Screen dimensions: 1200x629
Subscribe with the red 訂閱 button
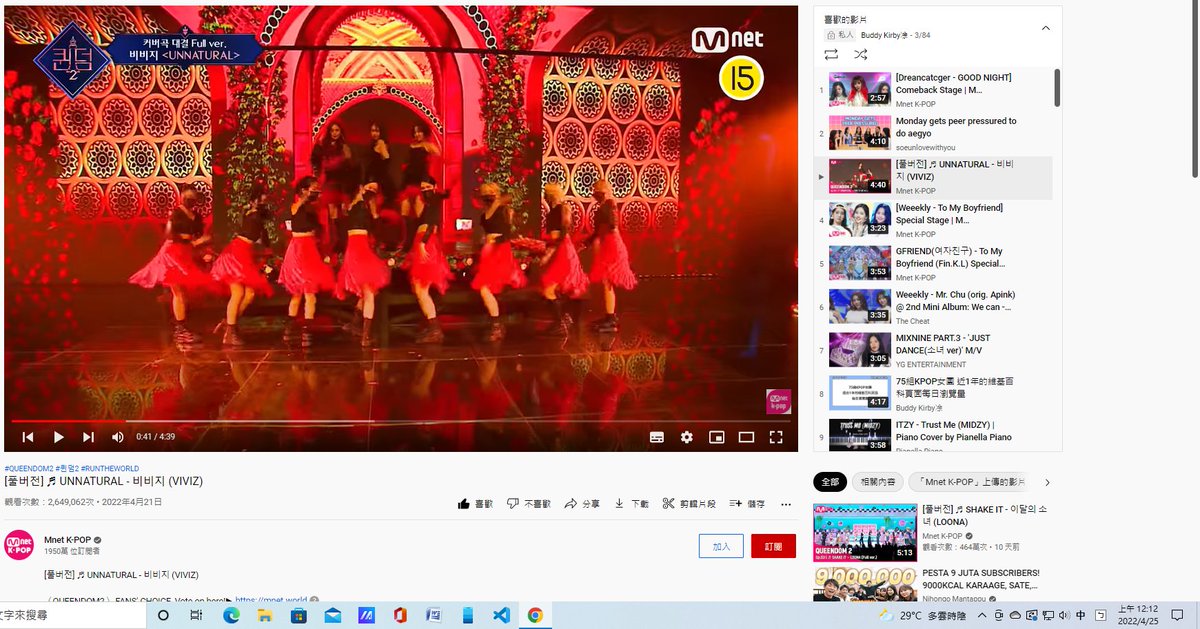coord(773,546)
